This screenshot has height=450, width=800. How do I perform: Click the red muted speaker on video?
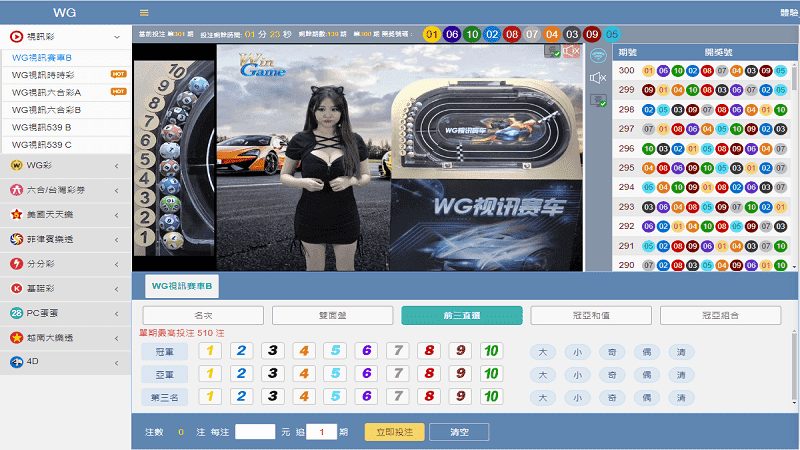[x=572, y=51]
